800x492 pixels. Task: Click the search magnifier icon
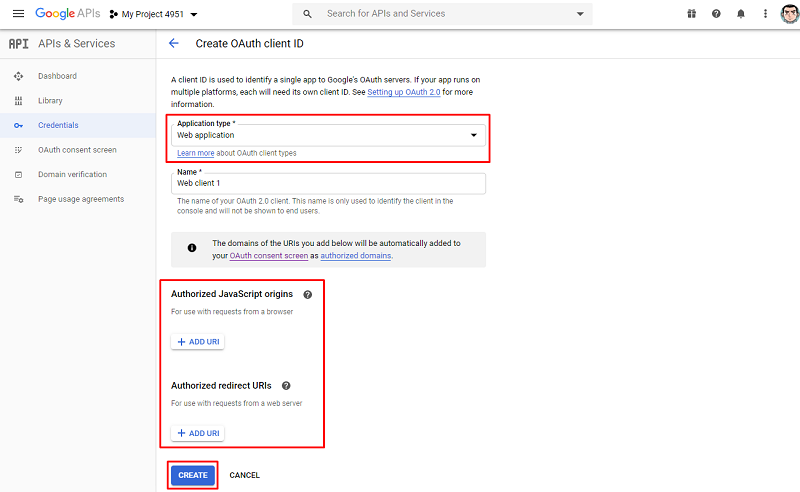pos(307,14)
